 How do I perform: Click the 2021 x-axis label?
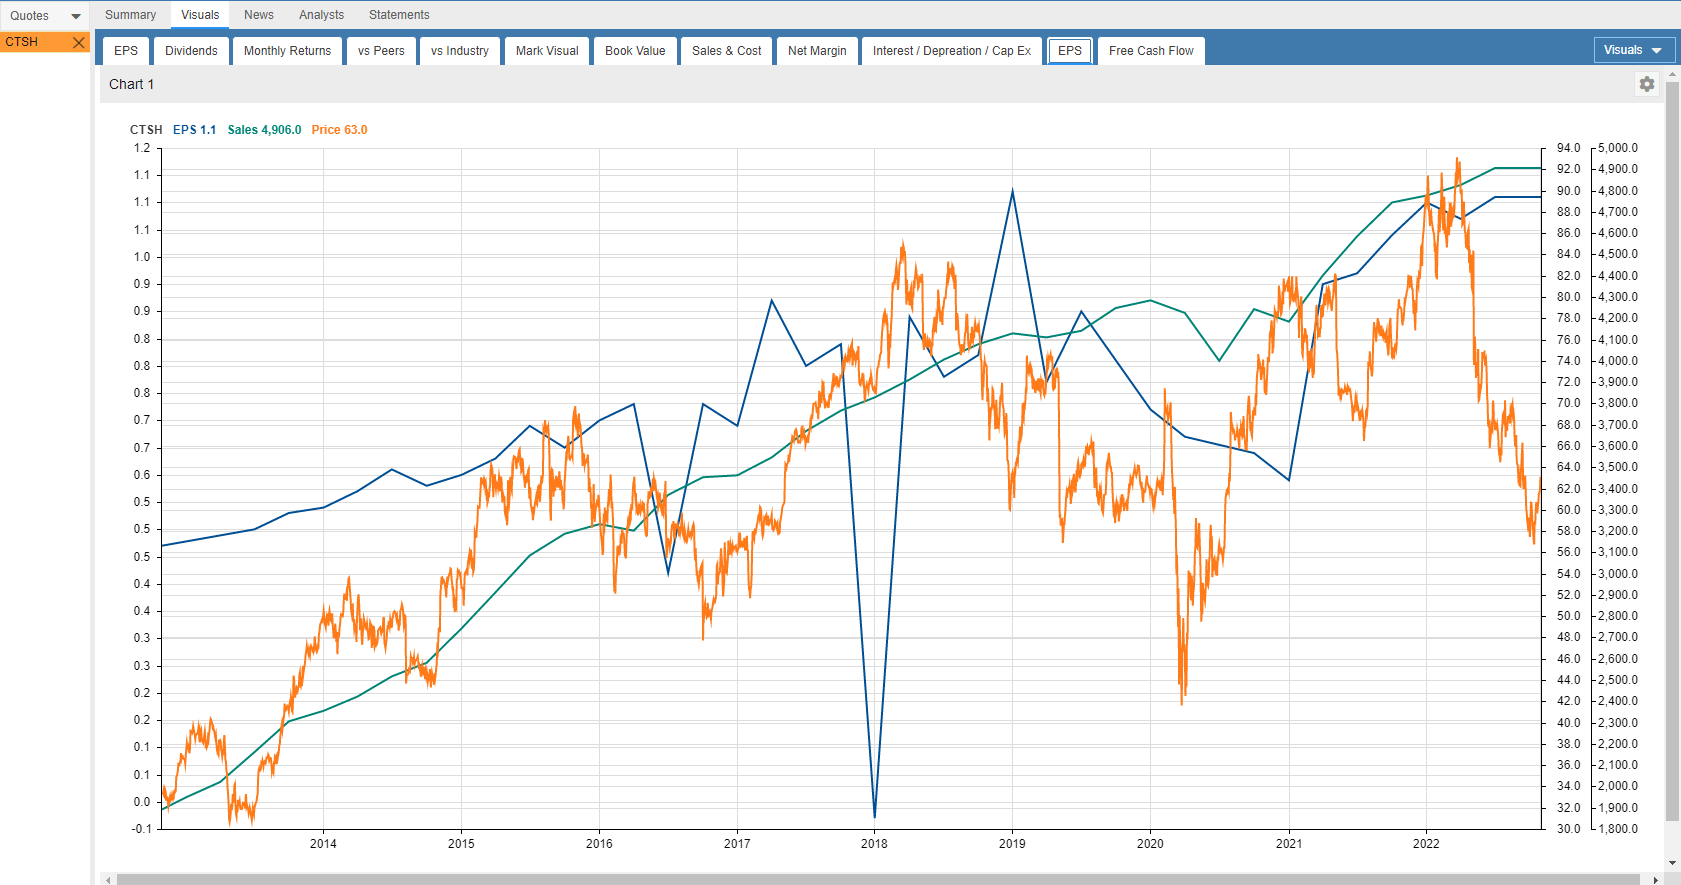tap(1289, 844)
